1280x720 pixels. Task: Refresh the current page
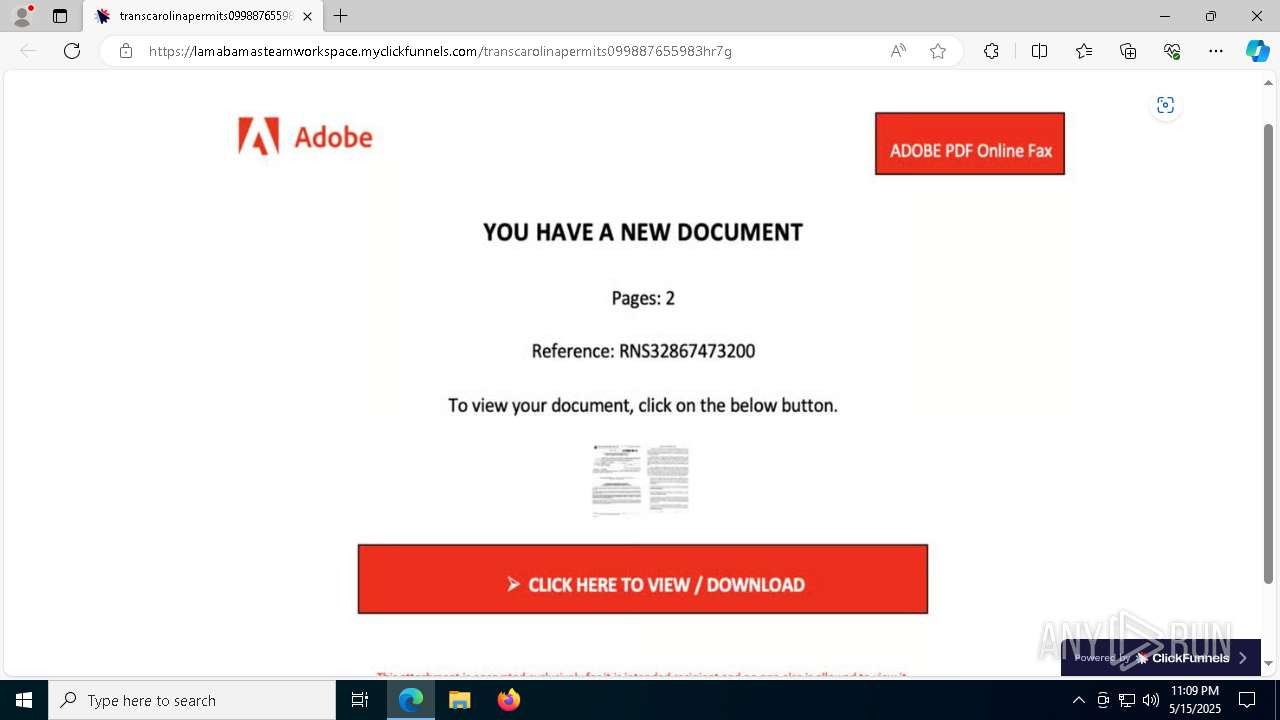[x=72, y=51]
